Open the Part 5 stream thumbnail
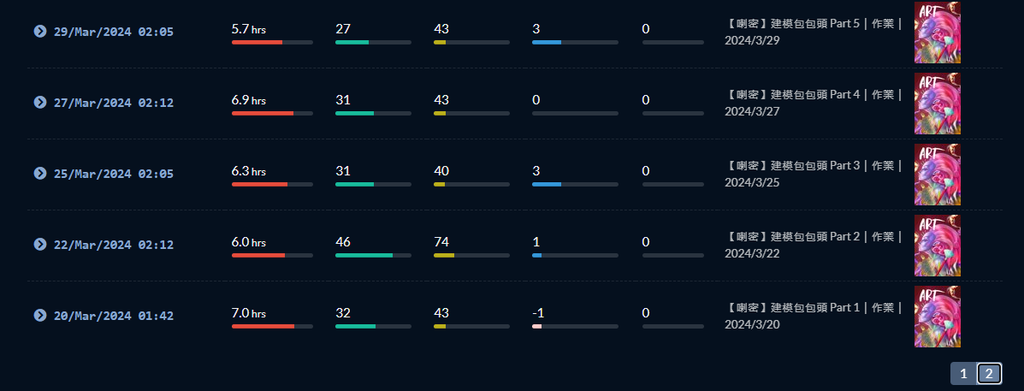 937,32
